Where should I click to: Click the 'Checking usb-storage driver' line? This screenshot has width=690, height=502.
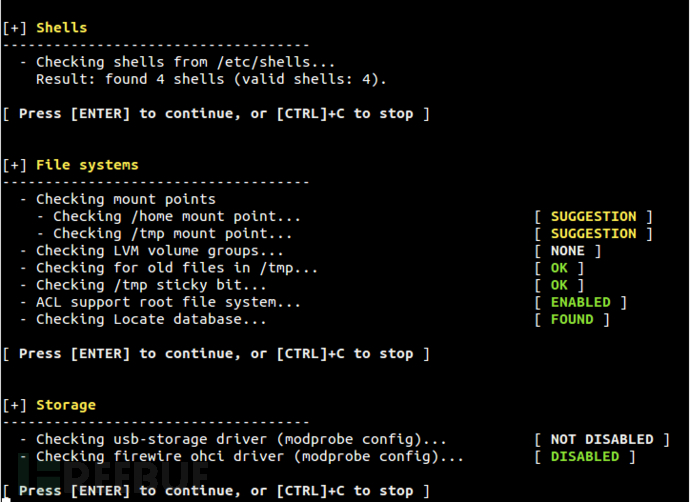click(241, 439)
